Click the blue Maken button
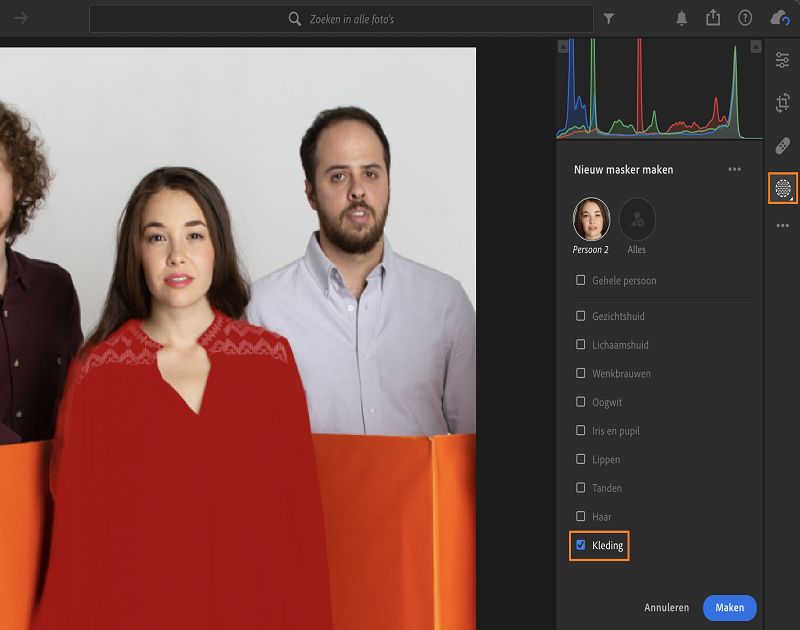Viewport: 800px width, 630px height. coord(730,608)
